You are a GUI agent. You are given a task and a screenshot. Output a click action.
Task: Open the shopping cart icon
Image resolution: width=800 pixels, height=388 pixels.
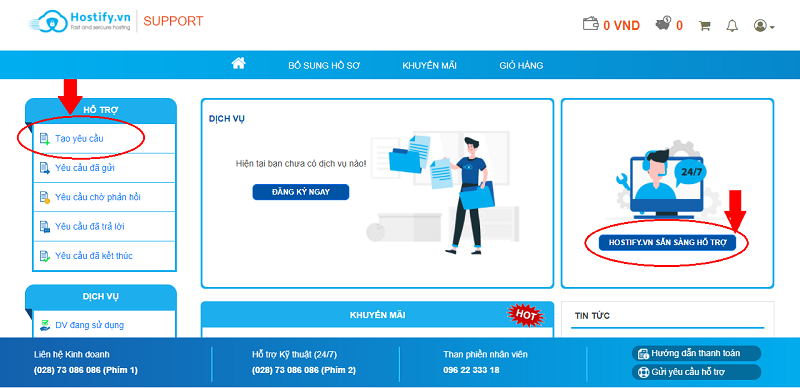705,26
